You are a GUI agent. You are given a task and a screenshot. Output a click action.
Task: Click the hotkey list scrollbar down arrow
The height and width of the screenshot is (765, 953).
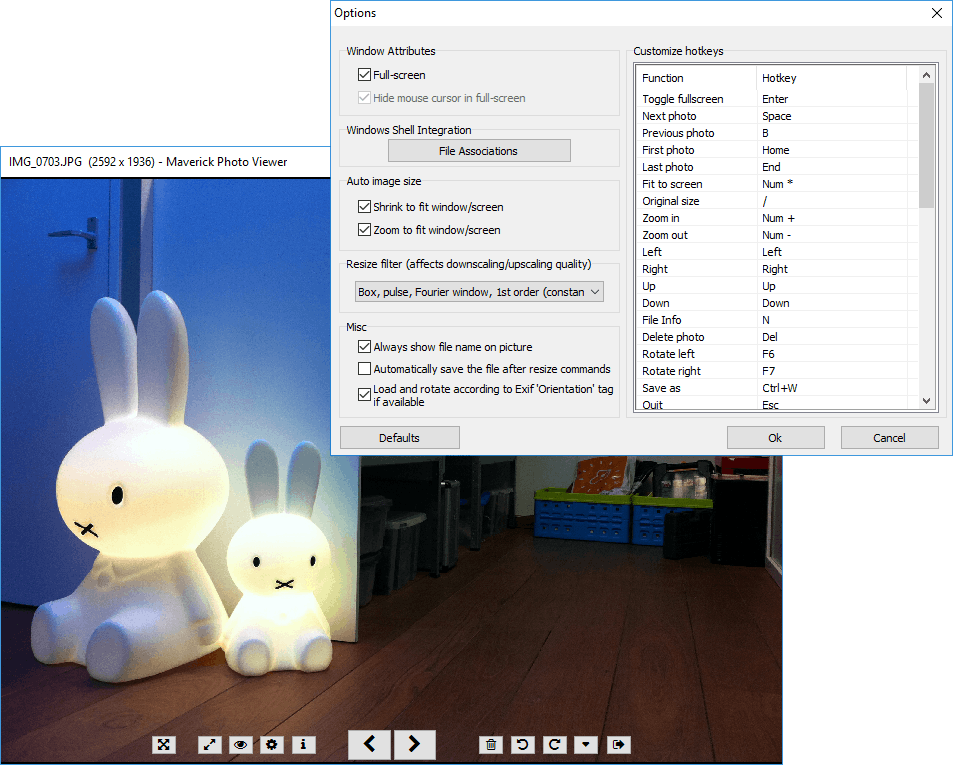coord(926,400)
